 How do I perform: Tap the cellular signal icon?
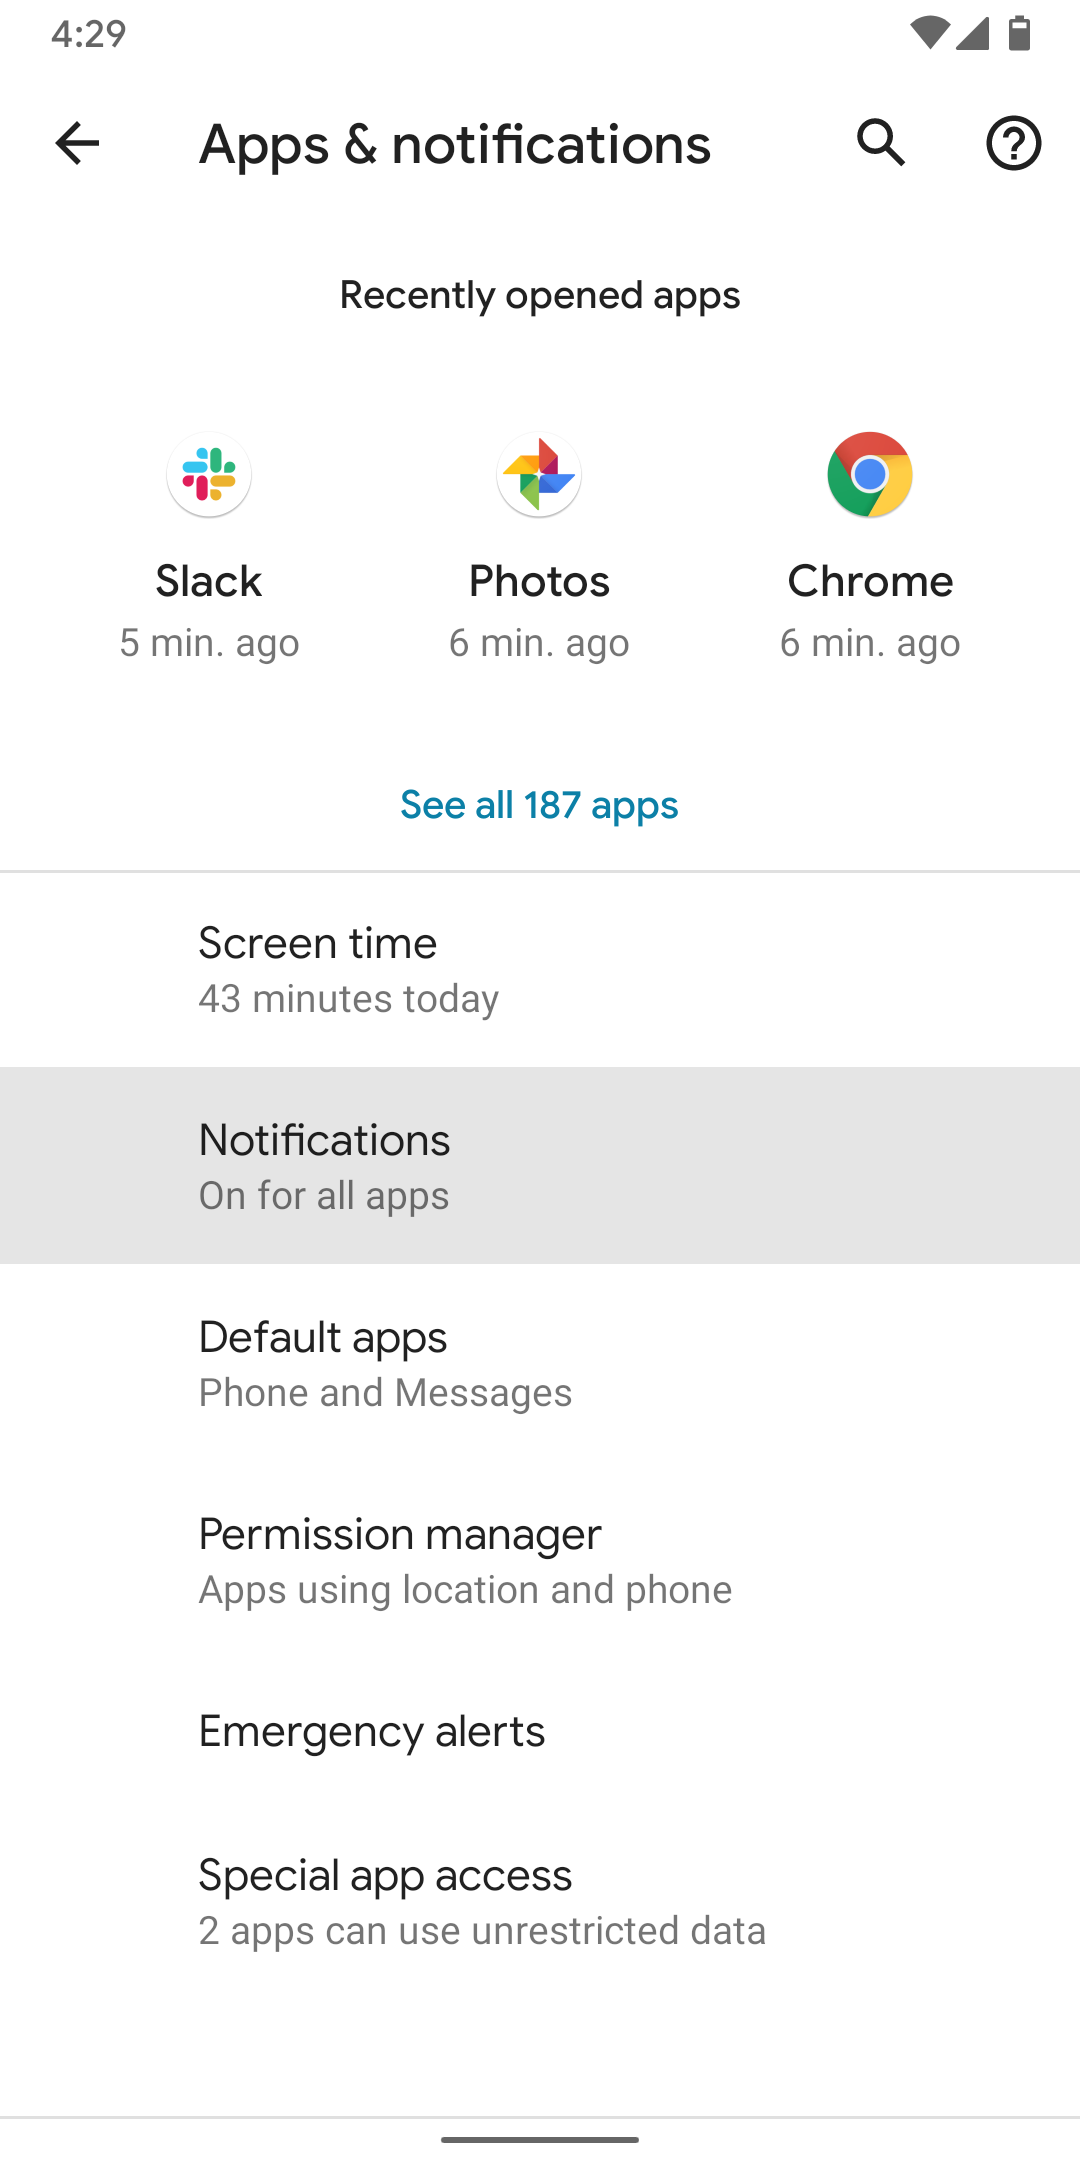[972, 34]
